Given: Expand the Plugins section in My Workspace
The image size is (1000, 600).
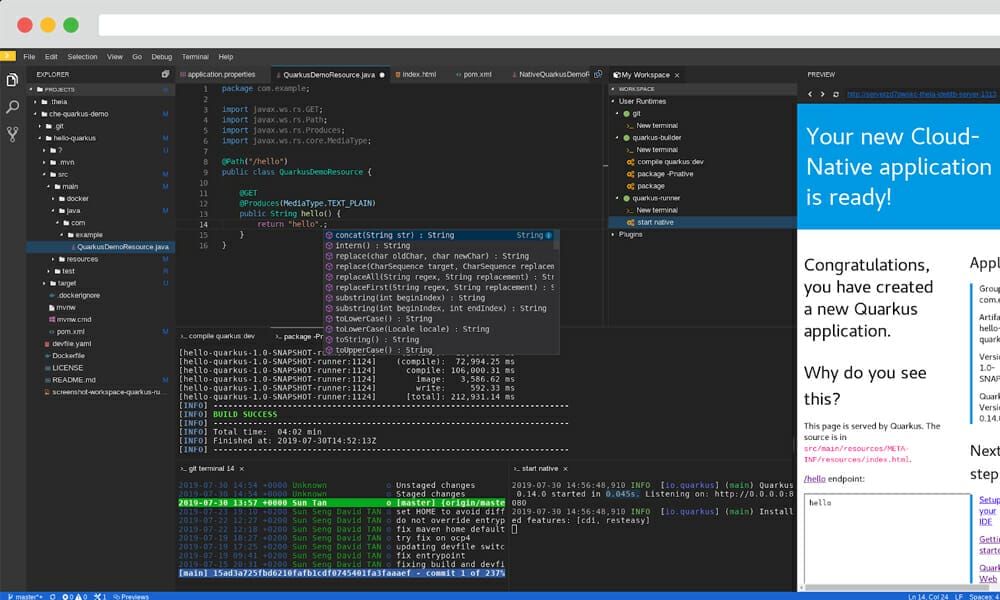Looking at the screenshot, I should coord(630,234).
